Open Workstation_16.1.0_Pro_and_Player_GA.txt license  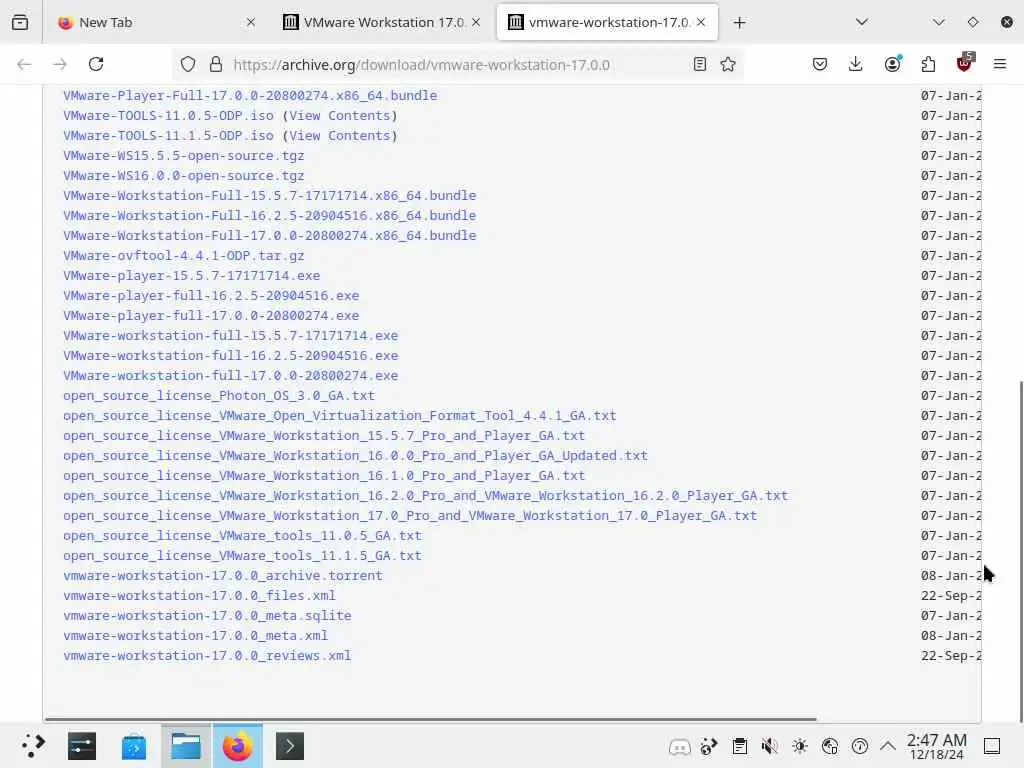coord(324,475)
